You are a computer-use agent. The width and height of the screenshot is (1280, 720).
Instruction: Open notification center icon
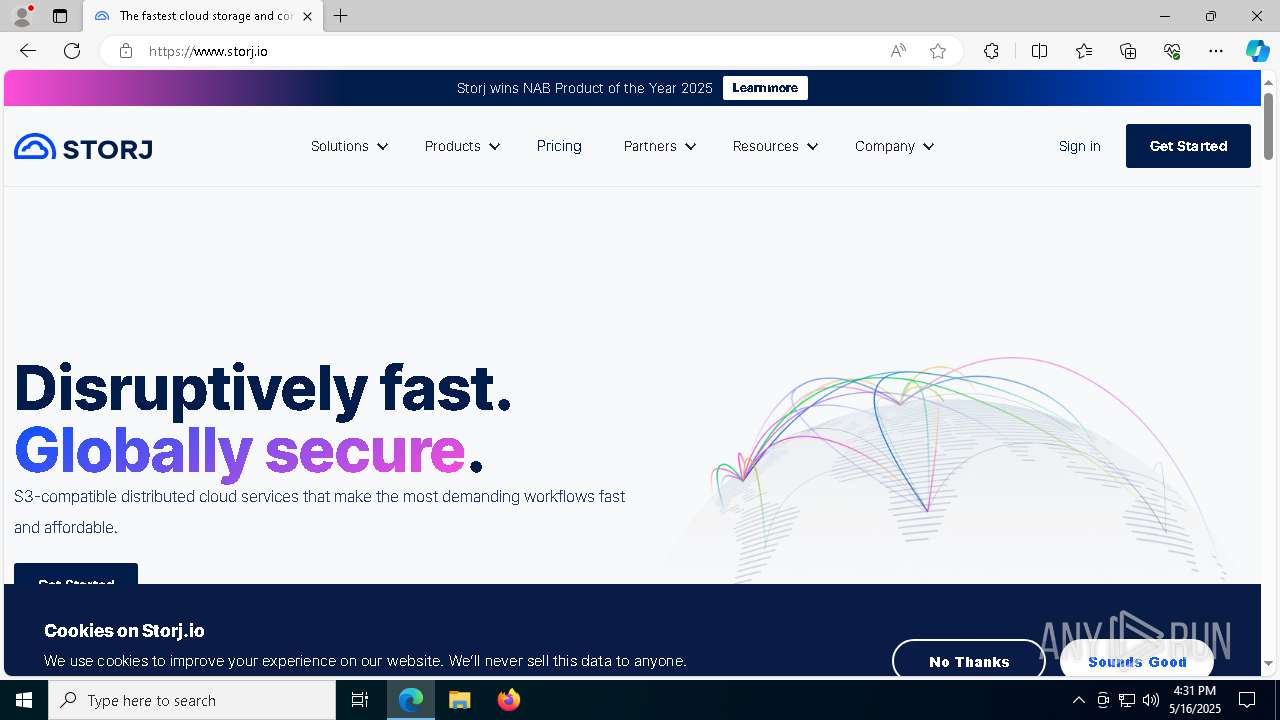click(1247, 700)
